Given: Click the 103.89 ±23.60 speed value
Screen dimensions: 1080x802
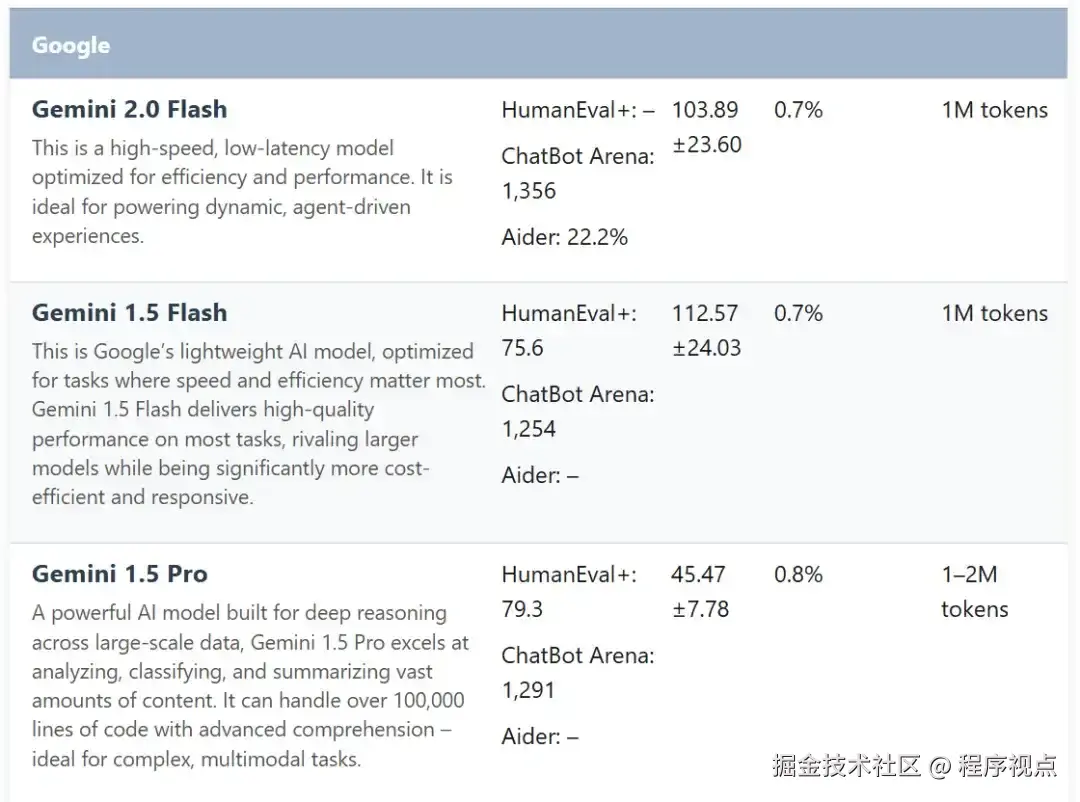Looking at the screenshot, I should click(x=707, y=127).
